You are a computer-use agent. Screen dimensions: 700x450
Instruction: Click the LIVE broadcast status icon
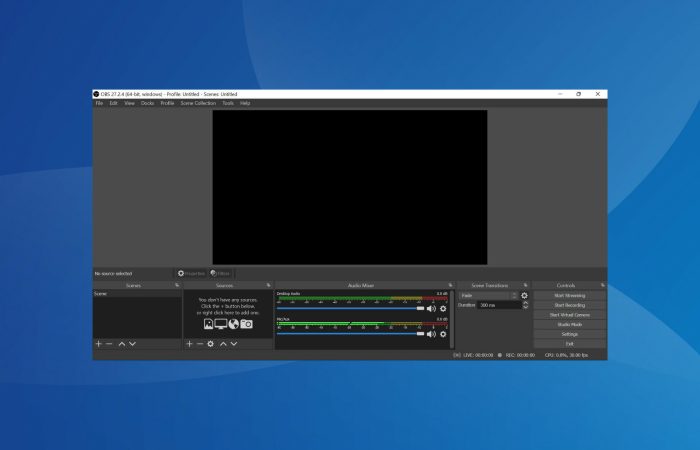coord(457,355)
